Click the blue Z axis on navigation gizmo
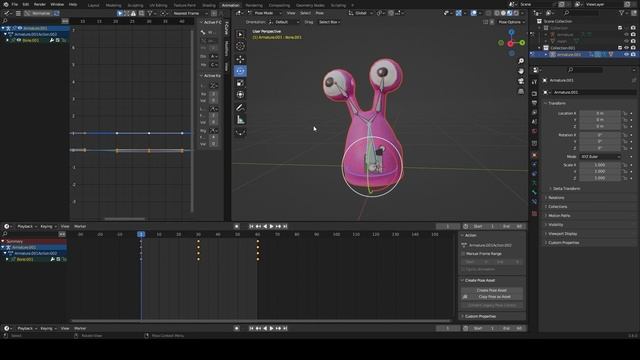Viewport: 640px width, 360px height. click(511, 32)
